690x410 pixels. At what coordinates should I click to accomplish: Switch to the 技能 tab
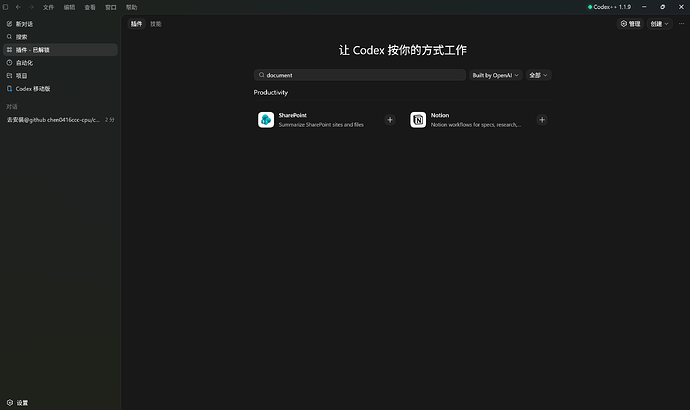(156, 24)
